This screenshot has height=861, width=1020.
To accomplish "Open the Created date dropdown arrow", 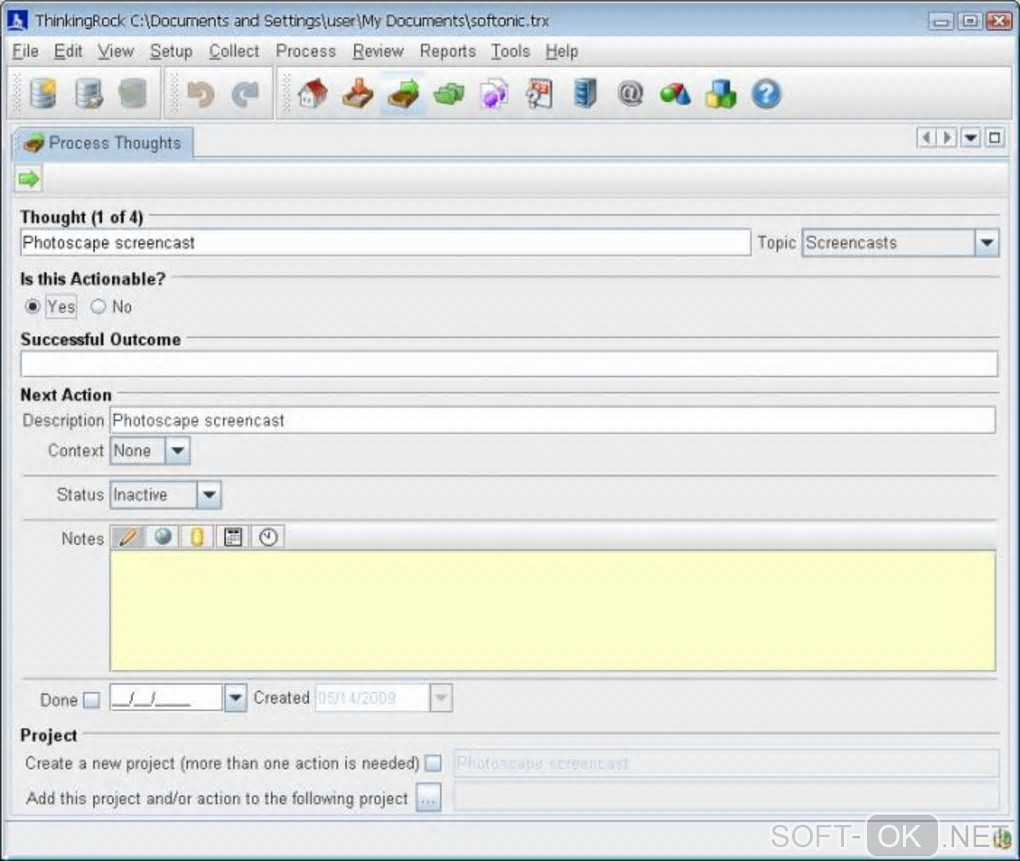I will (x=441, y=698).
